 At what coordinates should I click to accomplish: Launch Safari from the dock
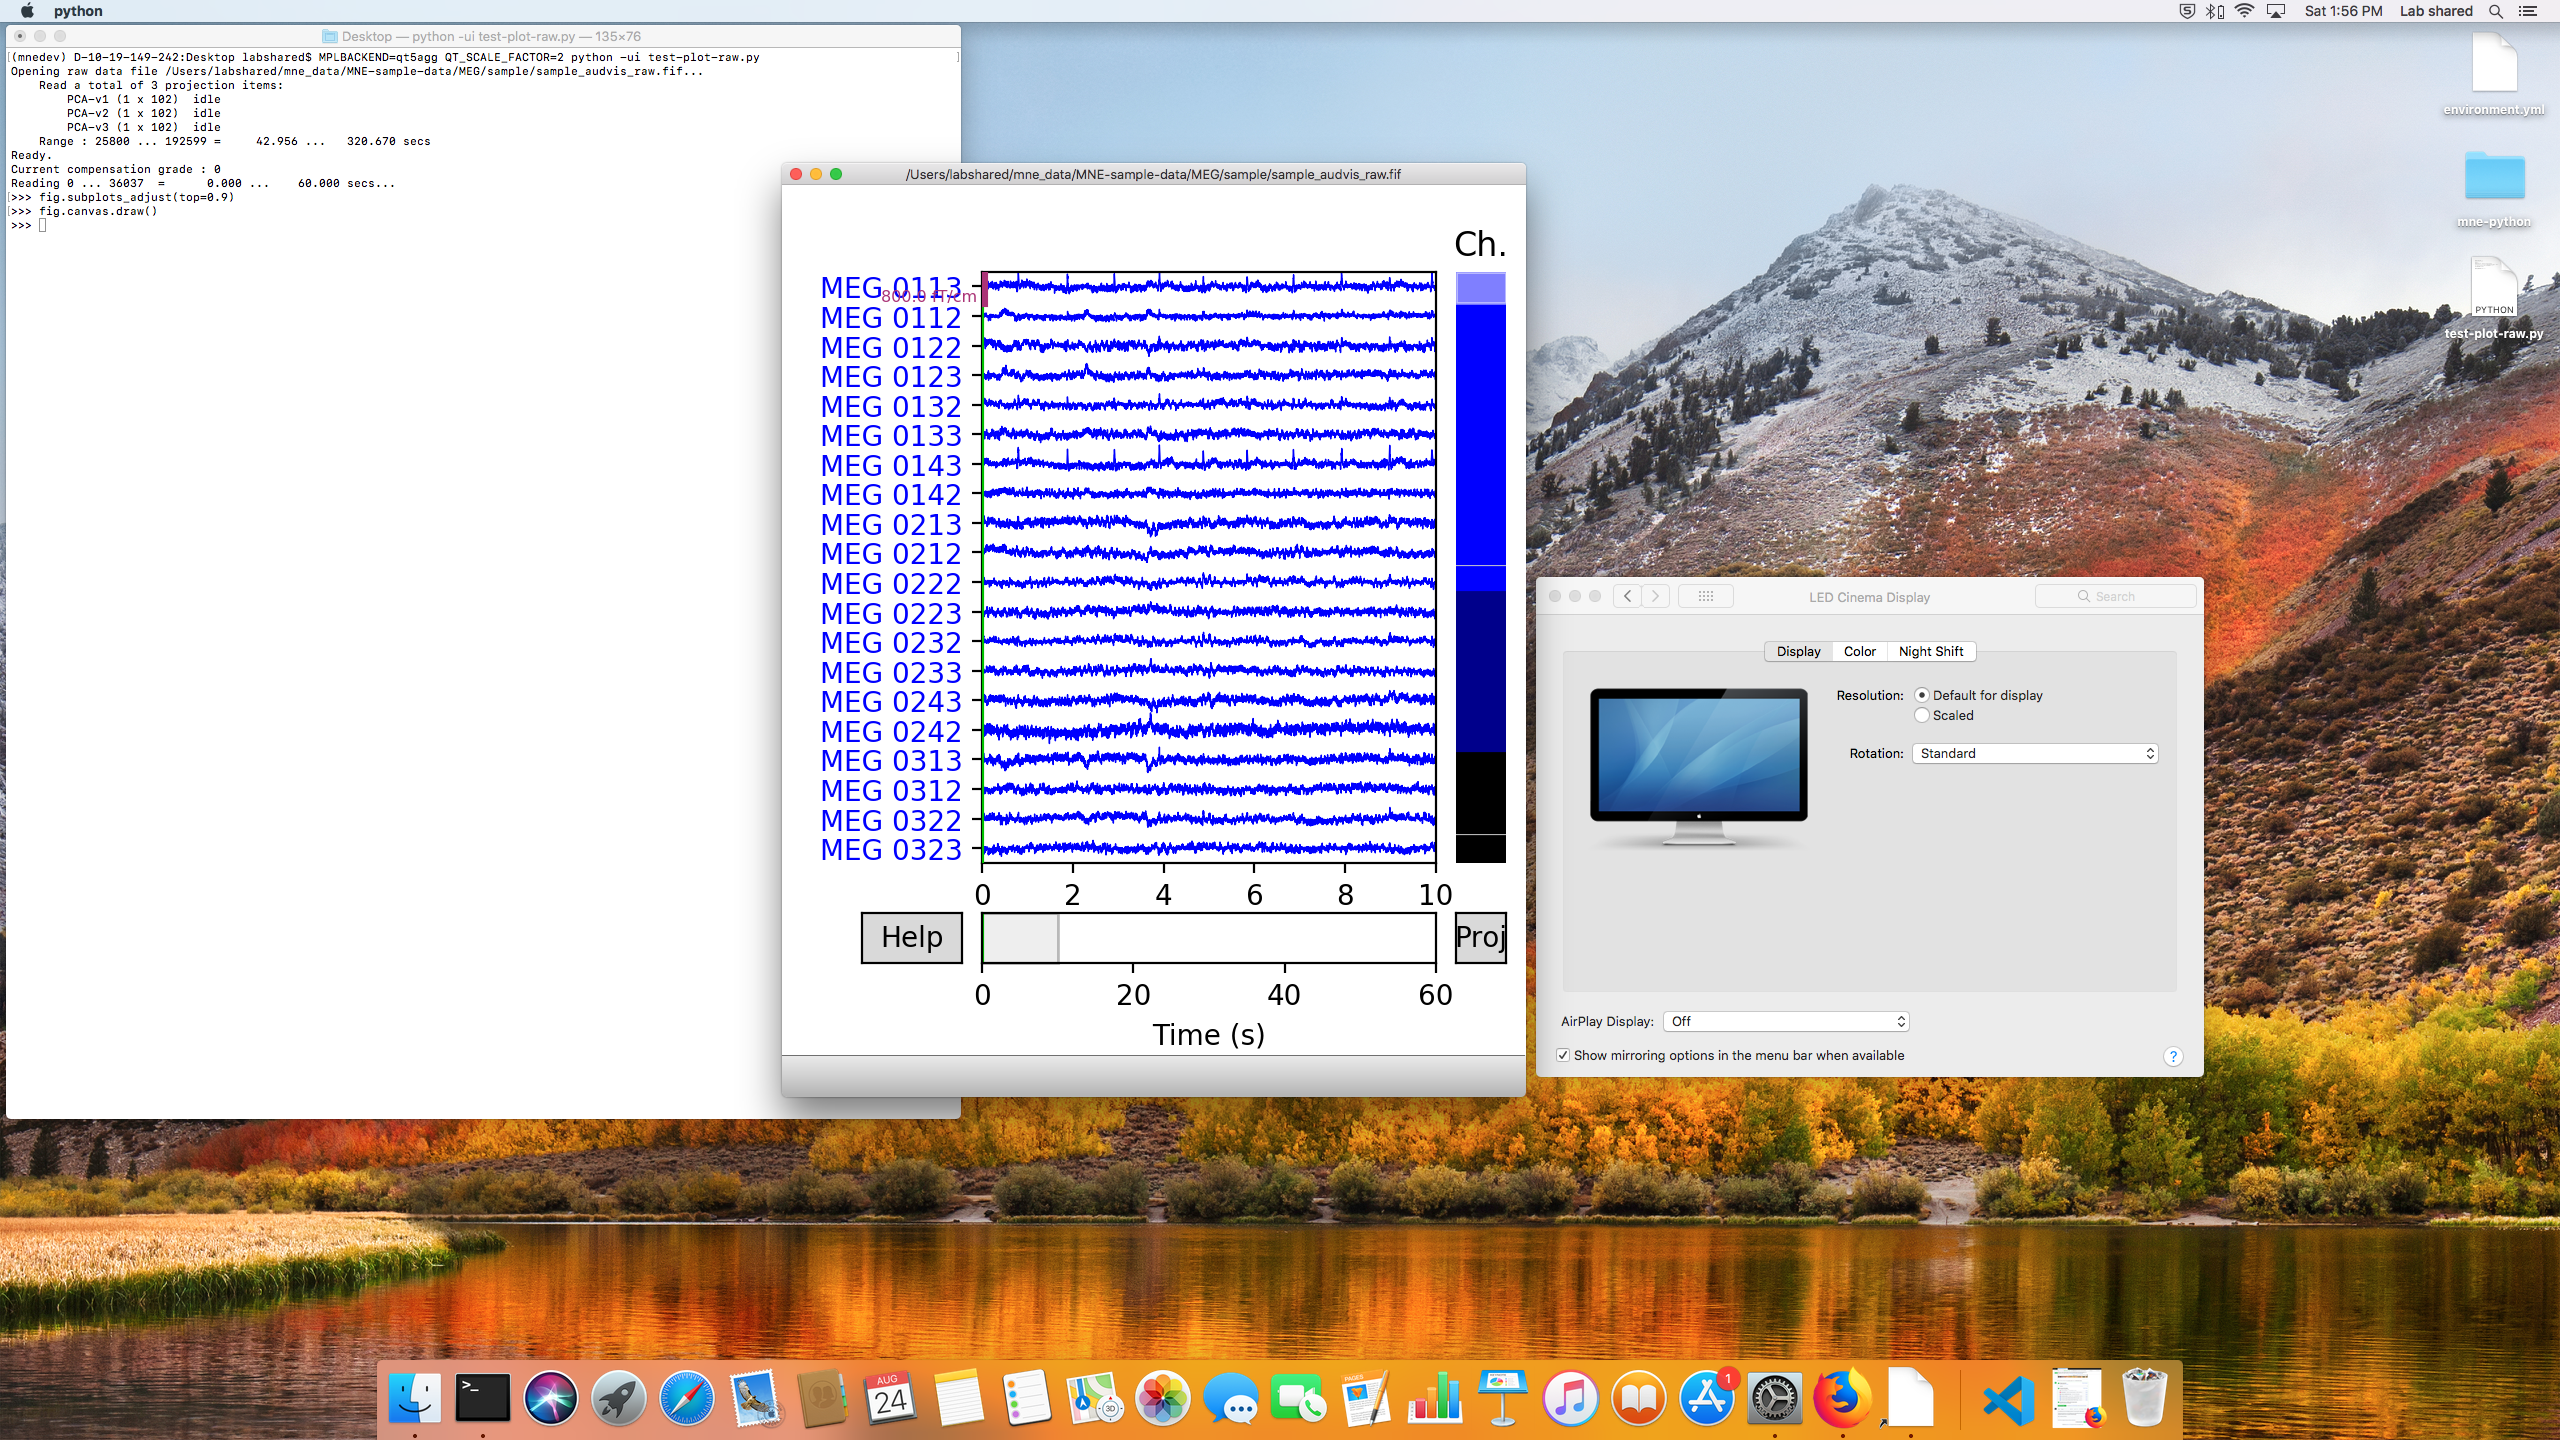click(x=687, y=1397)
